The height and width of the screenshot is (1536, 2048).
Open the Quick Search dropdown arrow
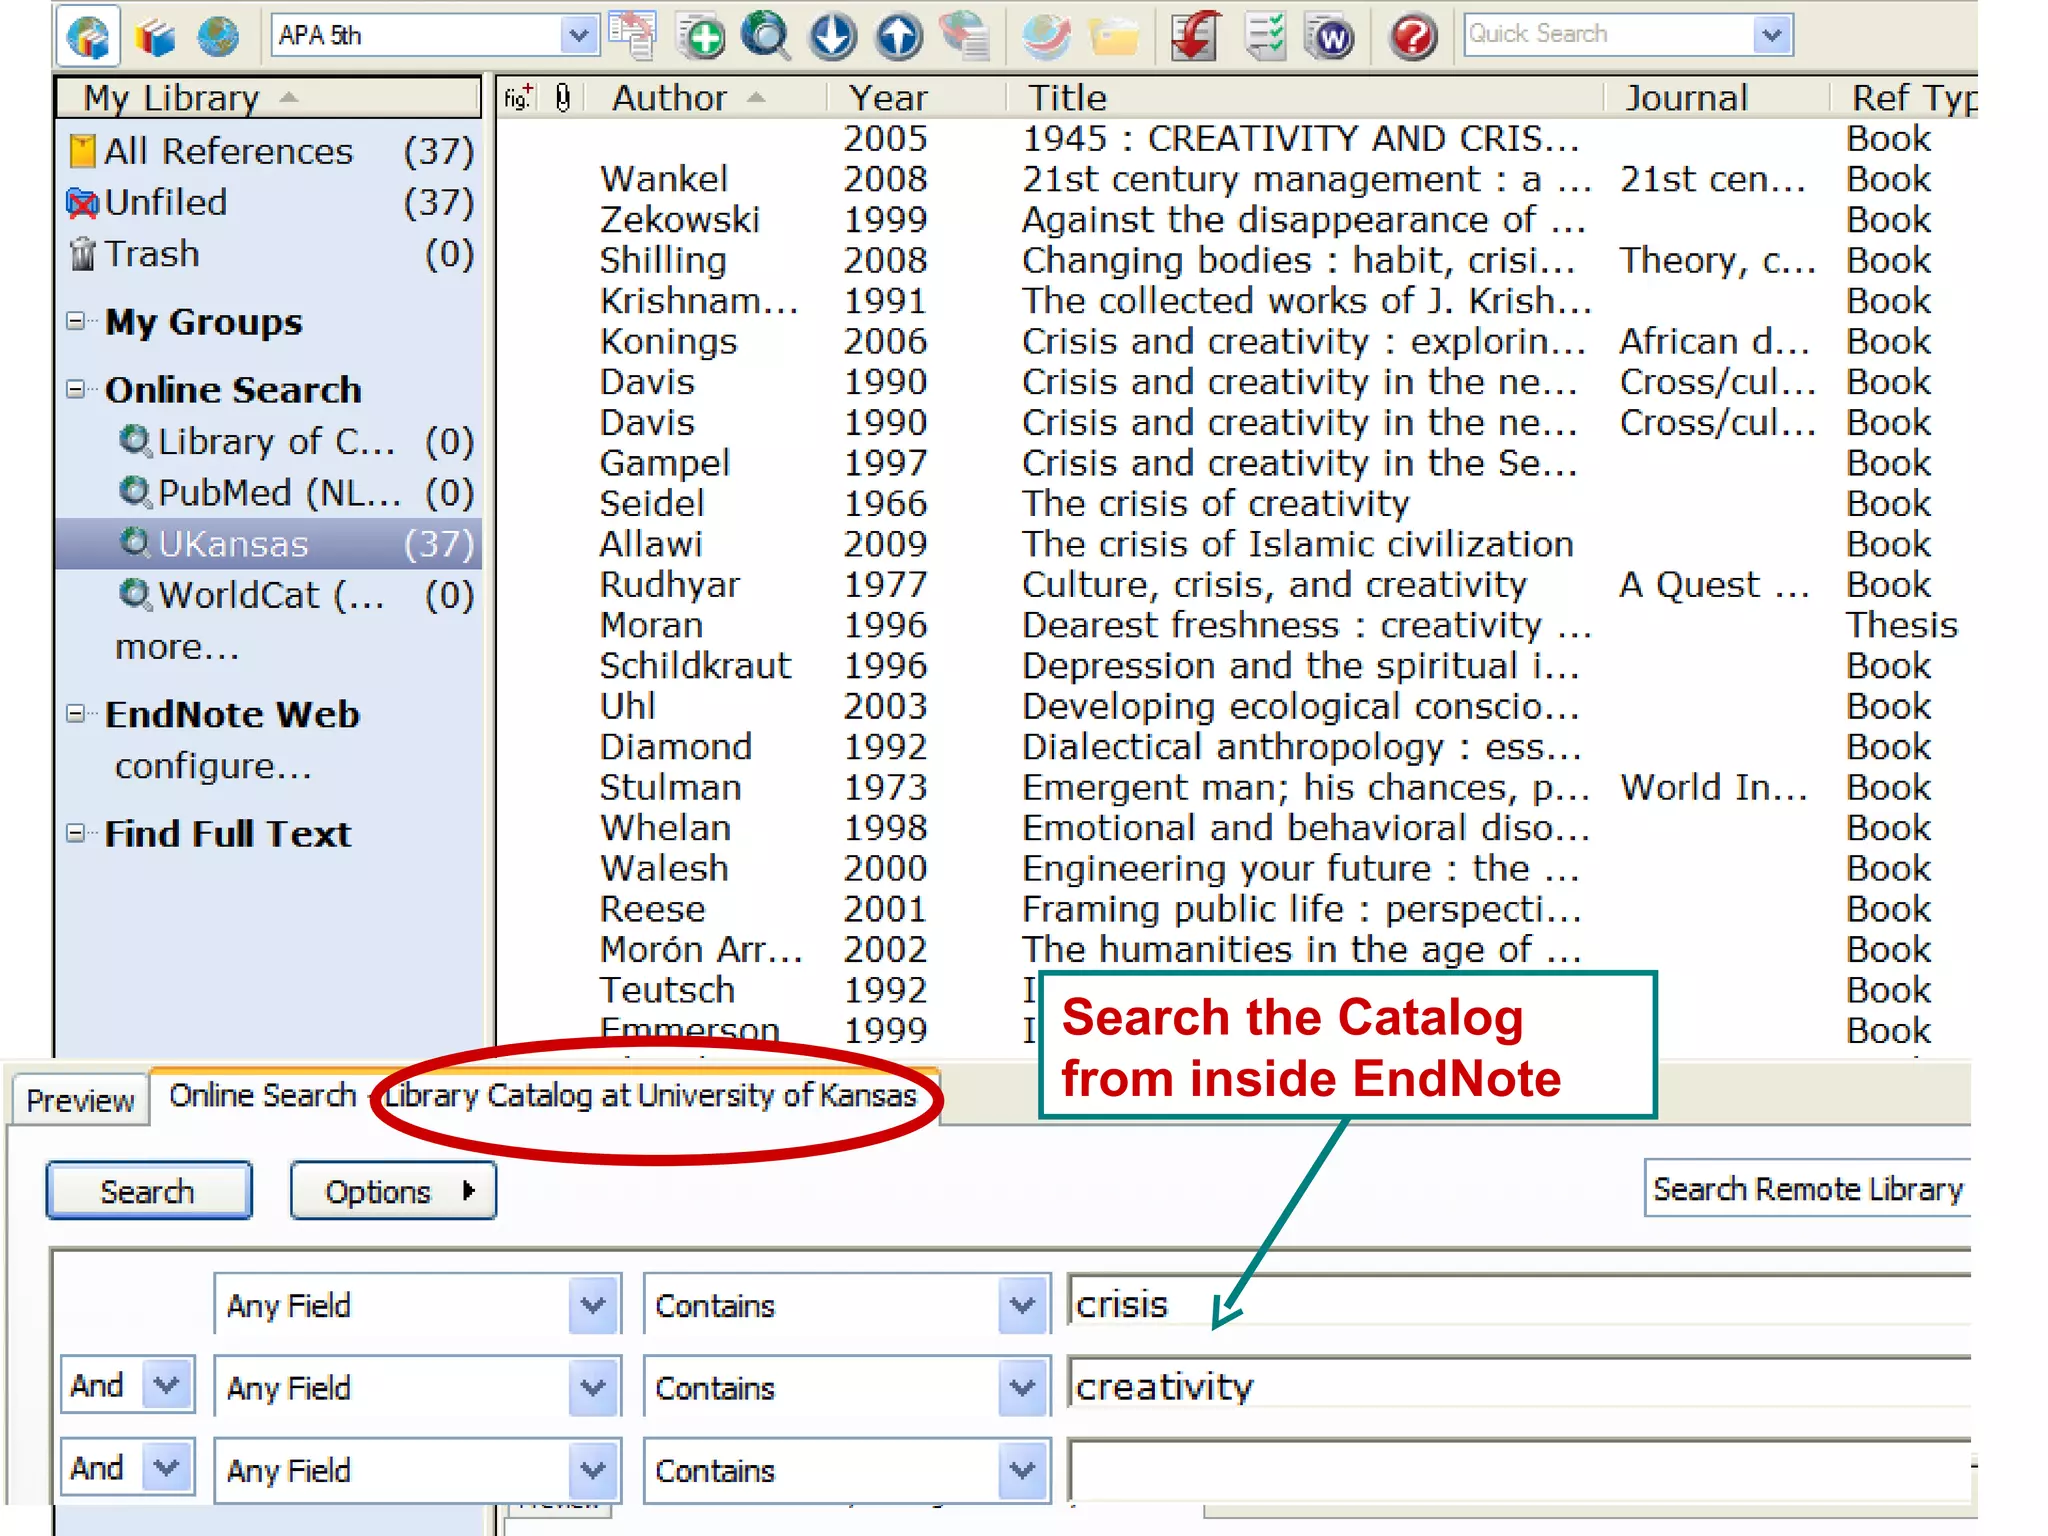[1772, 35]
